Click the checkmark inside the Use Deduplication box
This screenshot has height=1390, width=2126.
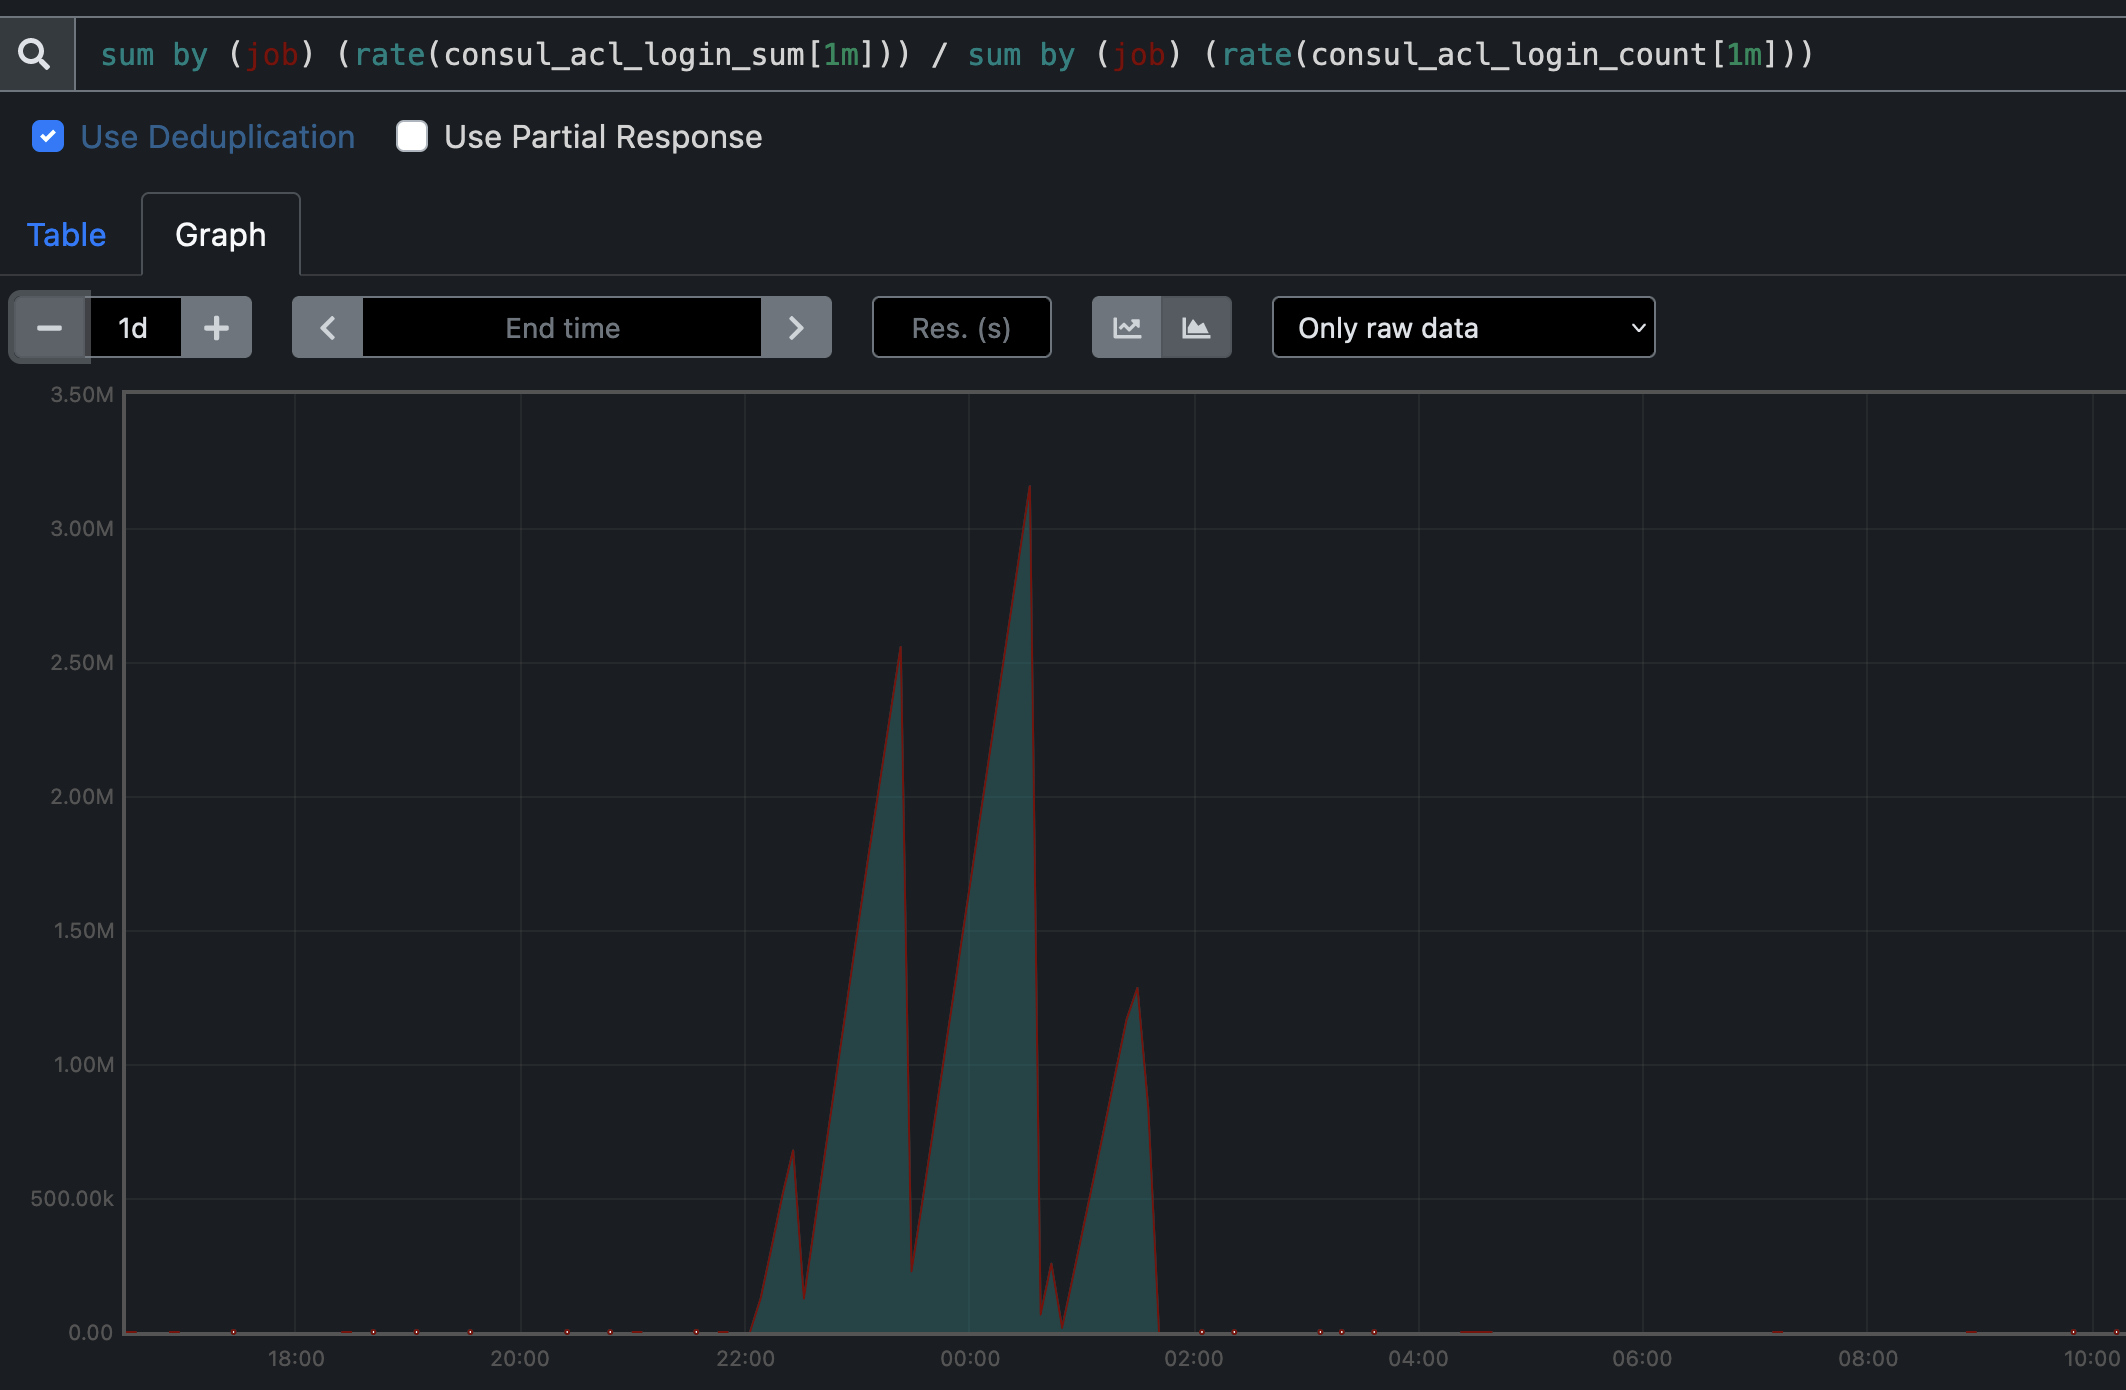click(x=47, y=136)
